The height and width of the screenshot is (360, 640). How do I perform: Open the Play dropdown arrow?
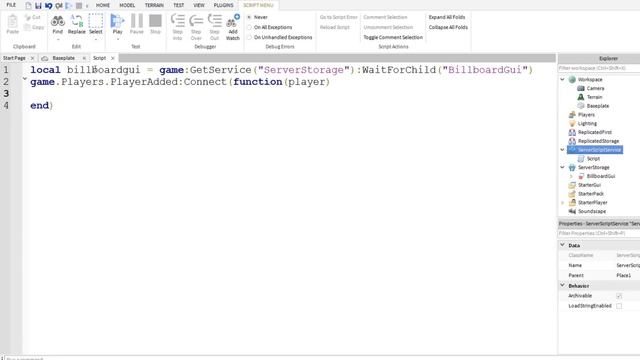click(118, 40)
